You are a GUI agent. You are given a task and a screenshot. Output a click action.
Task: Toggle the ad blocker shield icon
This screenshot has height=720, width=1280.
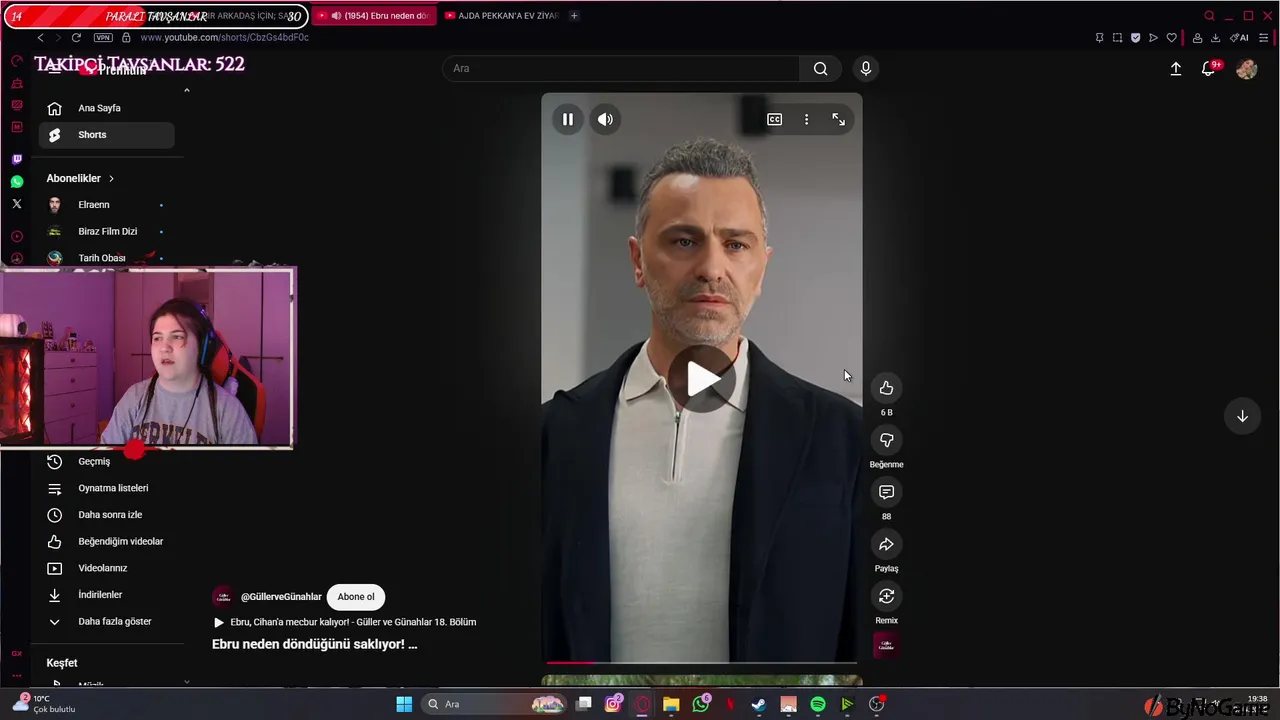(x=1135, y=38)
